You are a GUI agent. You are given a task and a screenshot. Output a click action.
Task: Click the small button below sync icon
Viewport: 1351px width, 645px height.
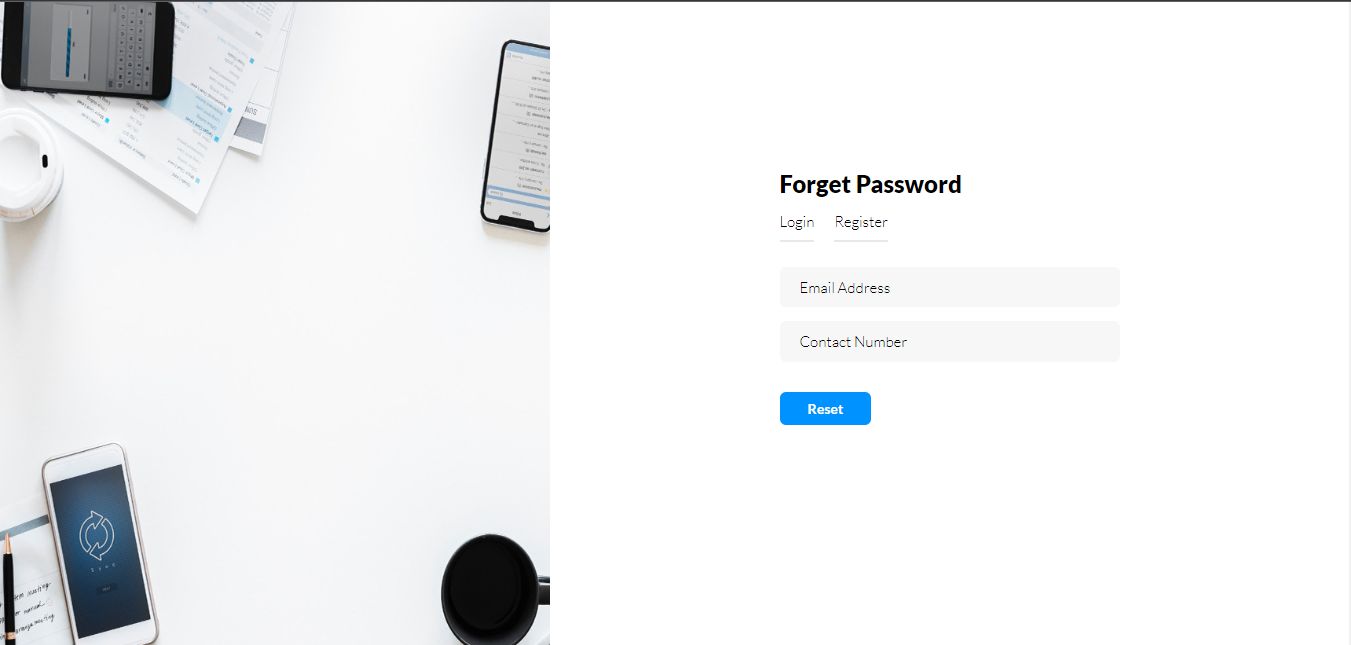point(105,590)
